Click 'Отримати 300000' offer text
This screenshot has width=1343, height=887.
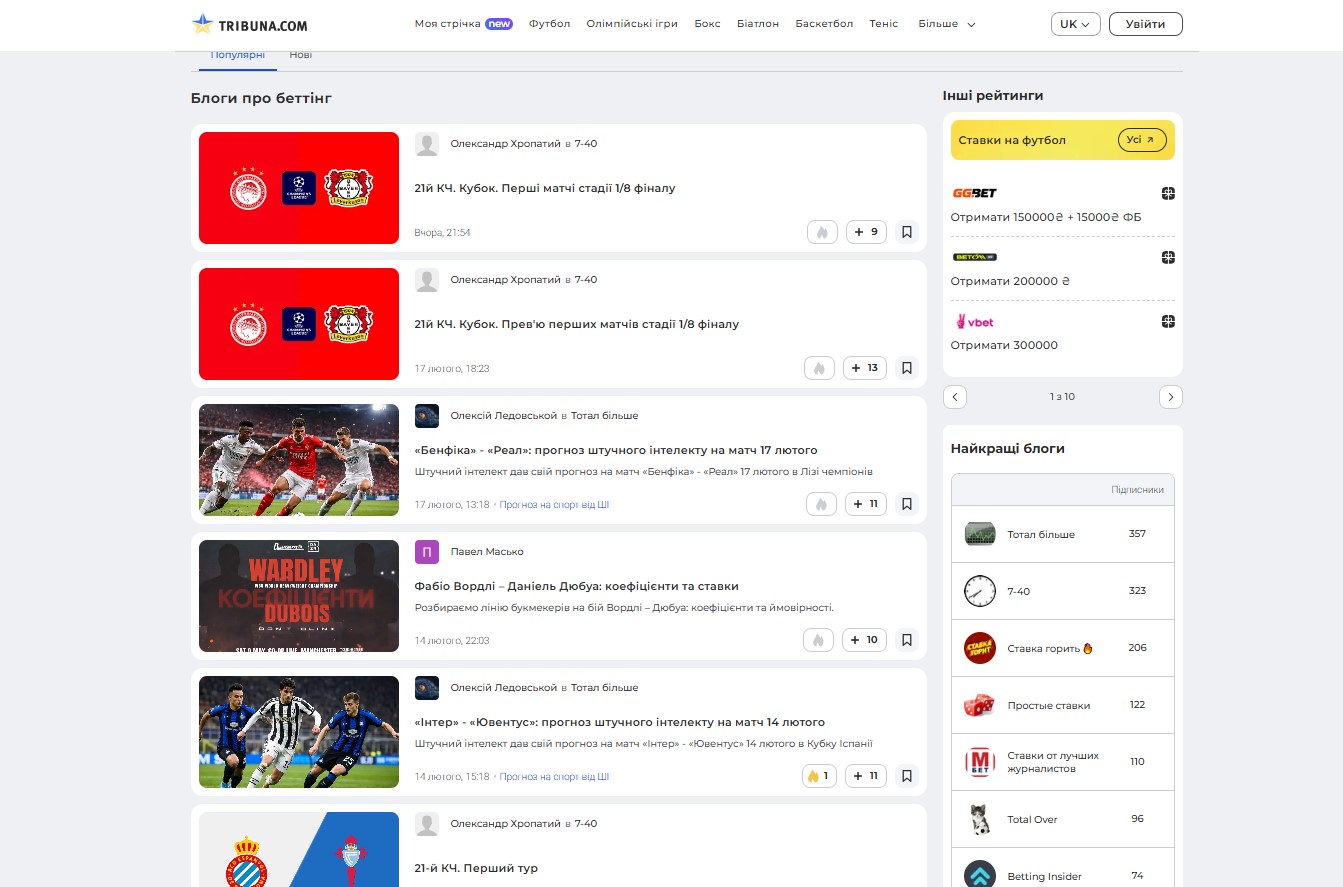(x=1004, y=345)
